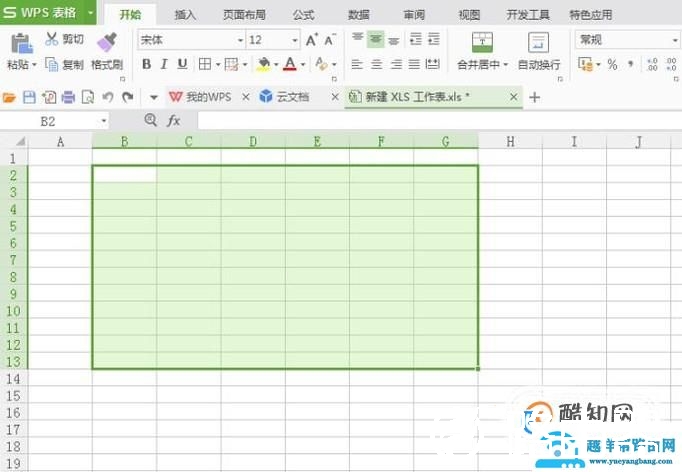
Task: Open the Name Box dropdown arrow
Action: coord(104,121)
